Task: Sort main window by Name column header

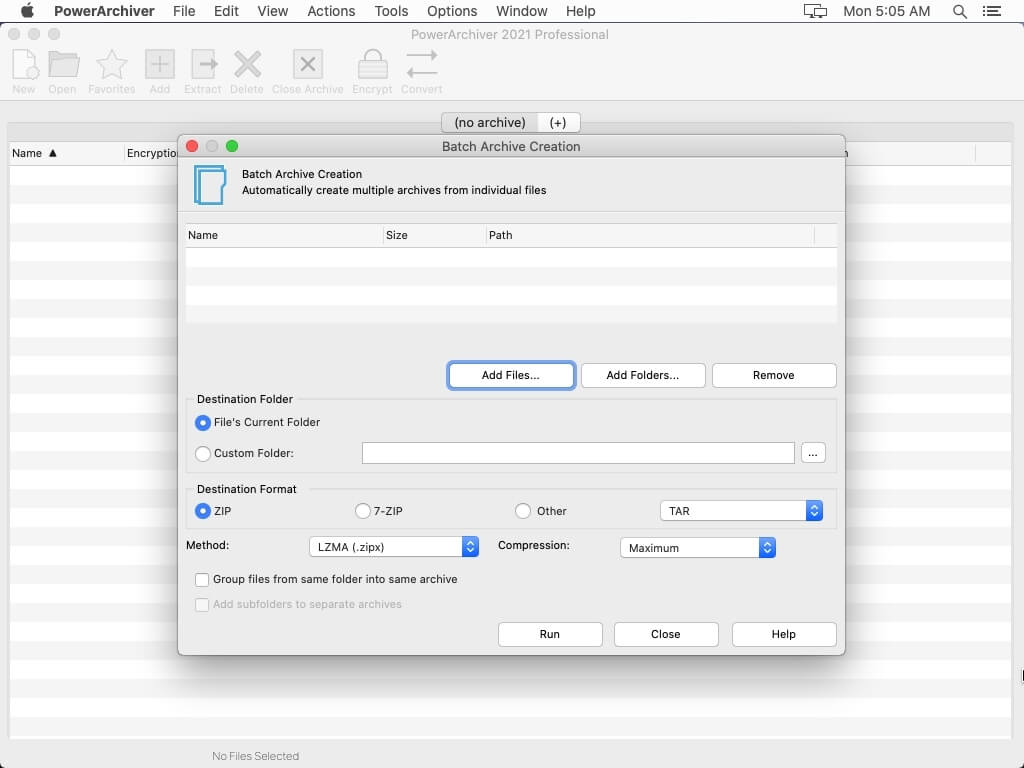Action: point(66,153)
